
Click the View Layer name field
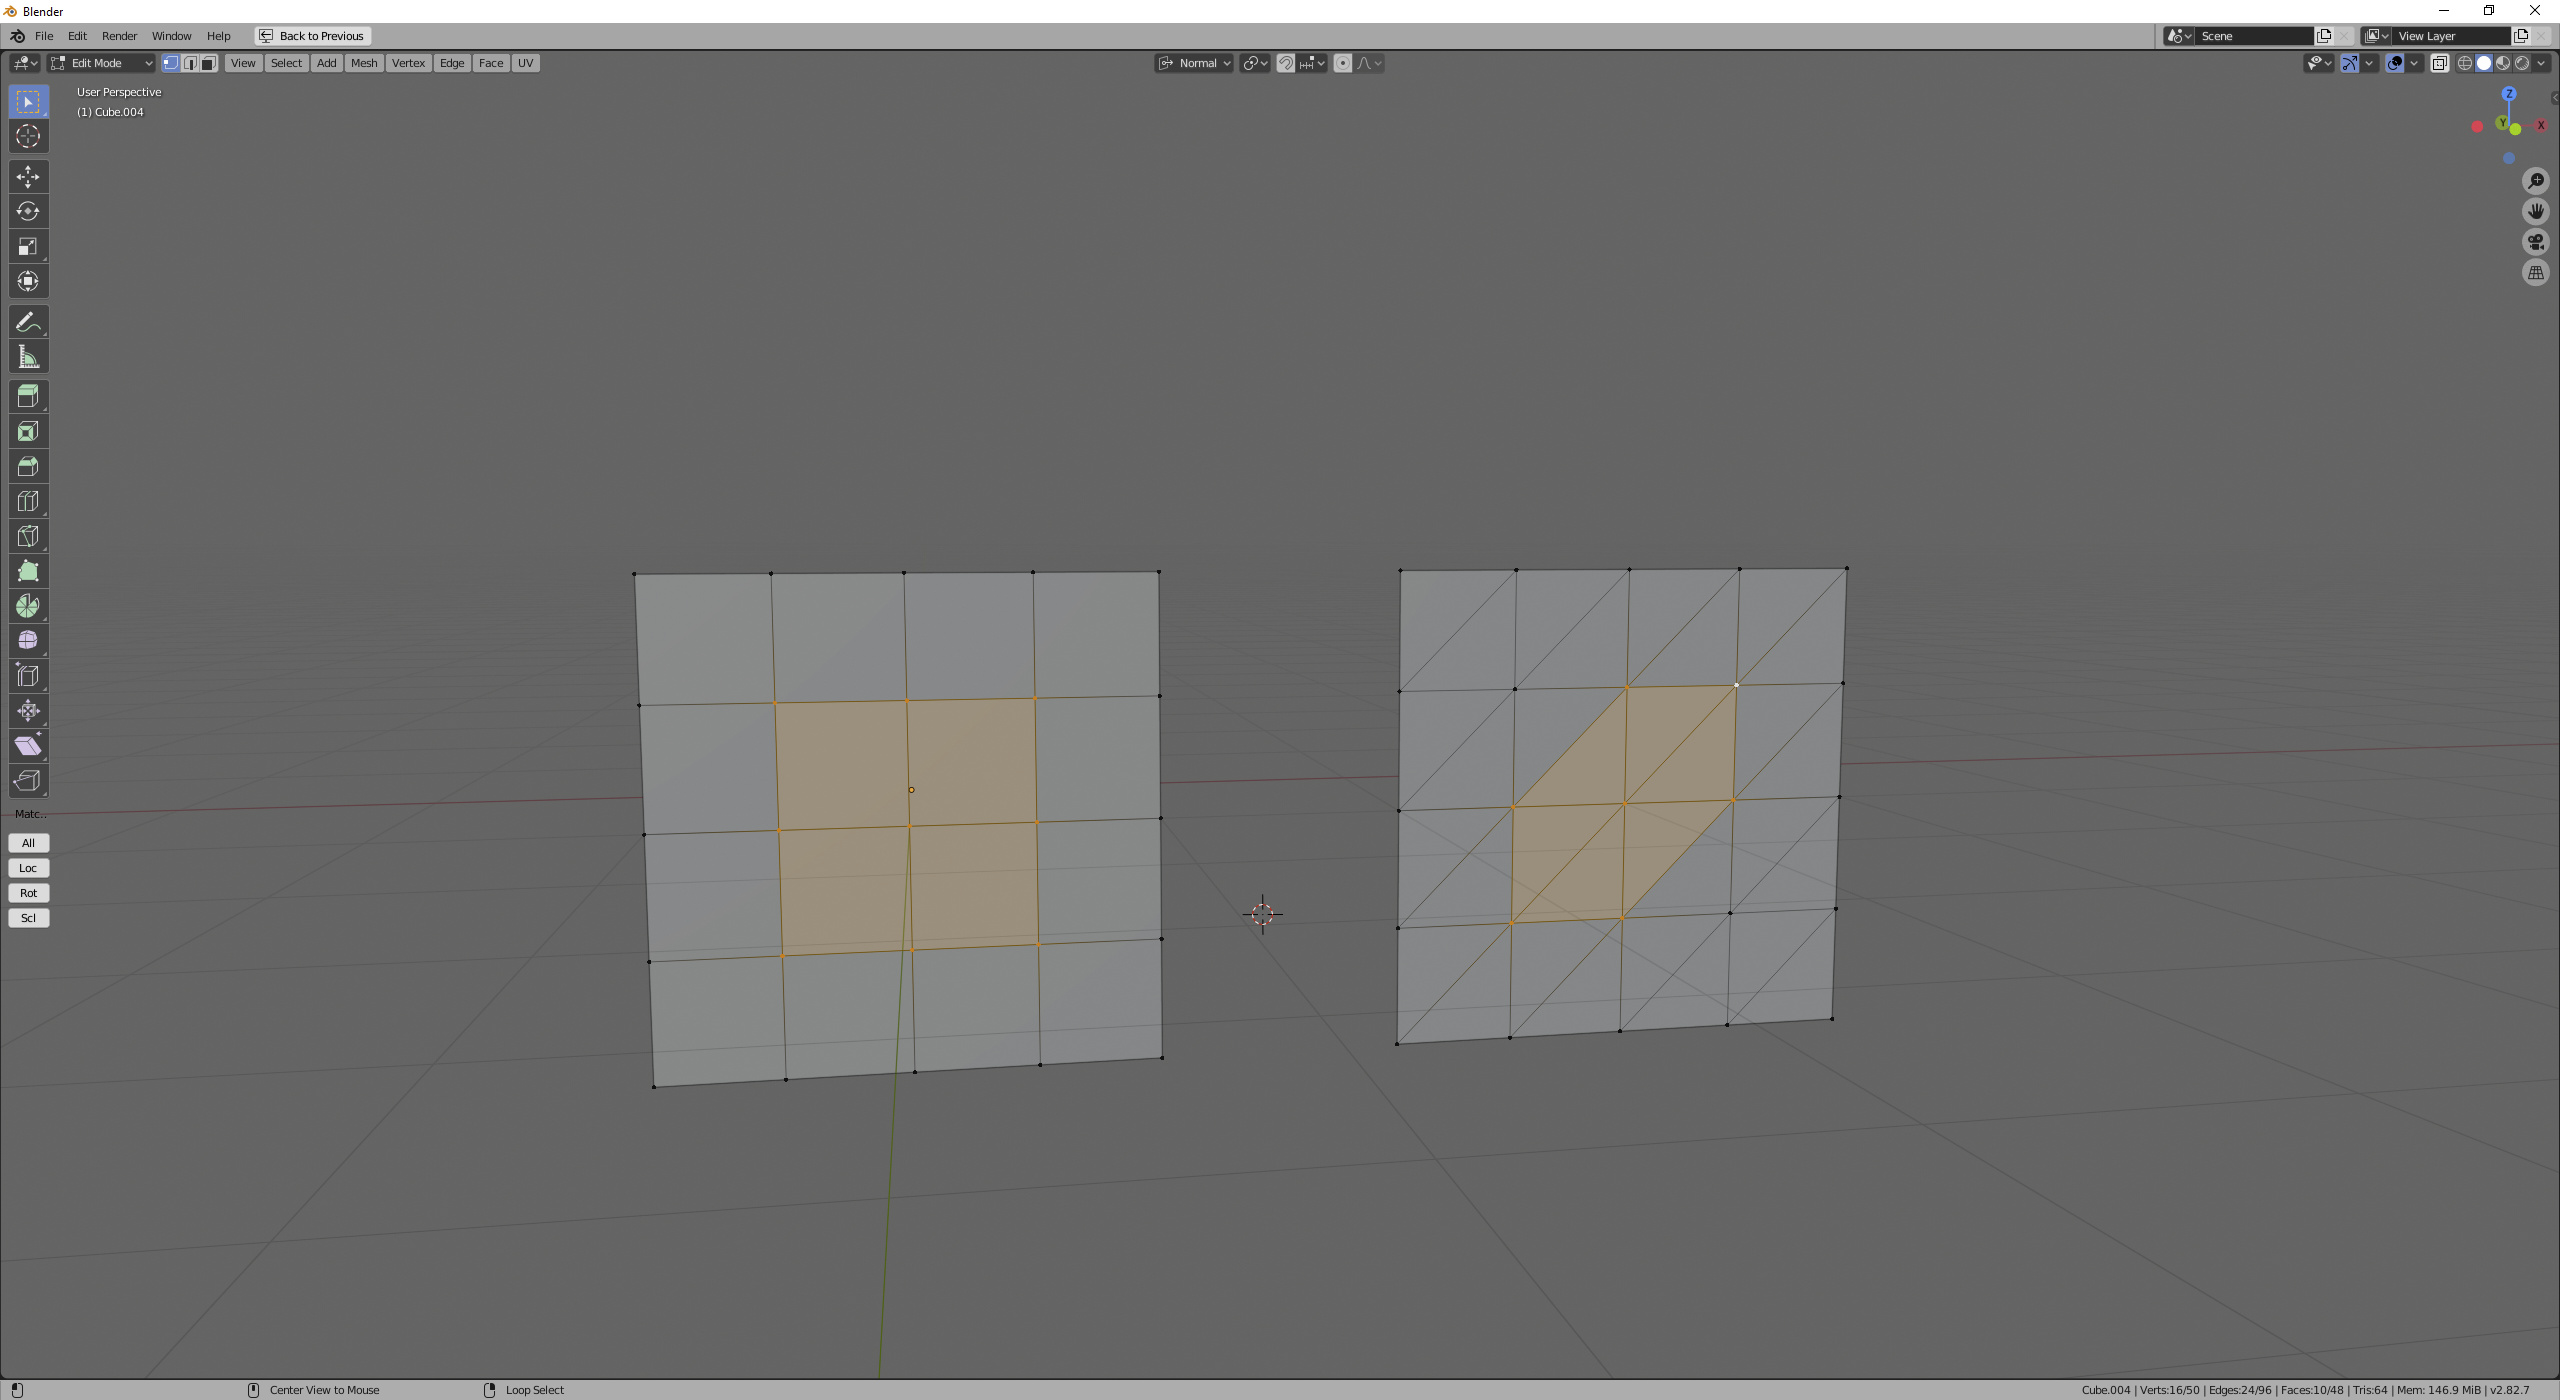[2450, 35]
